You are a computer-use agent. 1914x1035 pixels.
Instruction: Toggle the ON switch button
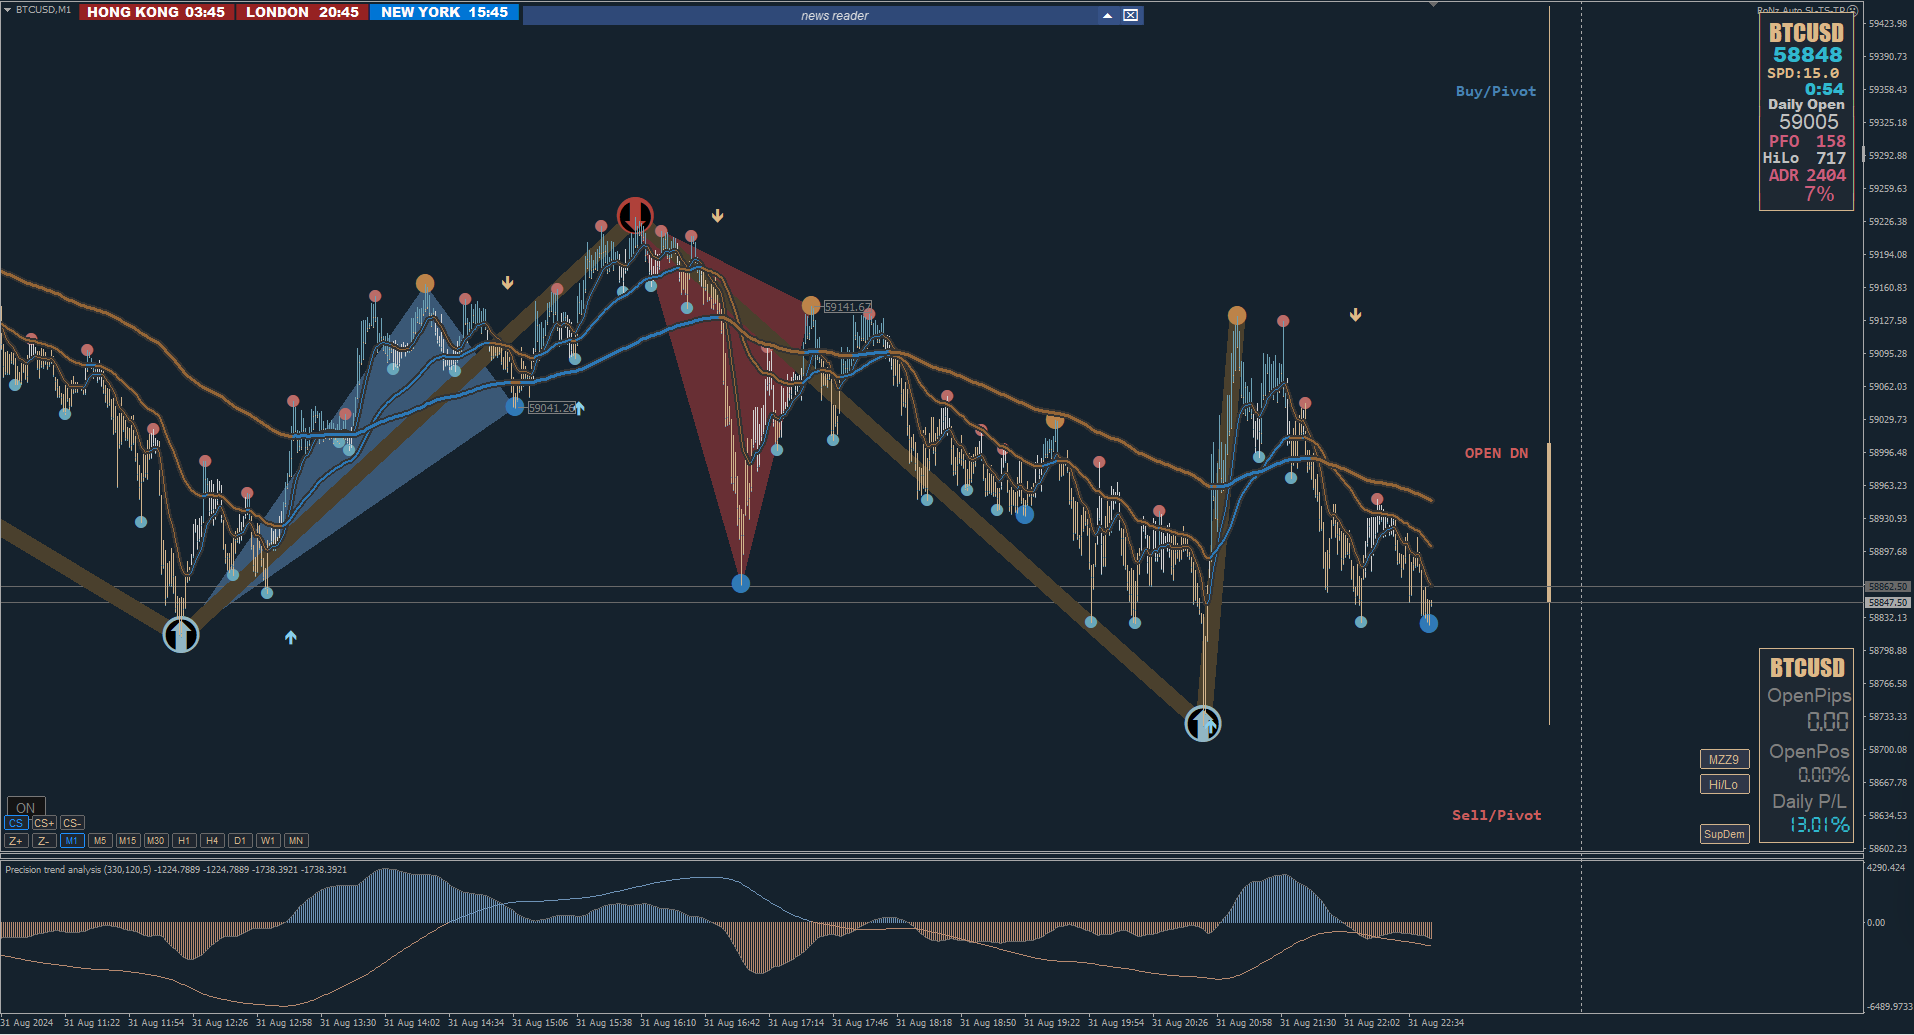click(x=26, y=807)
